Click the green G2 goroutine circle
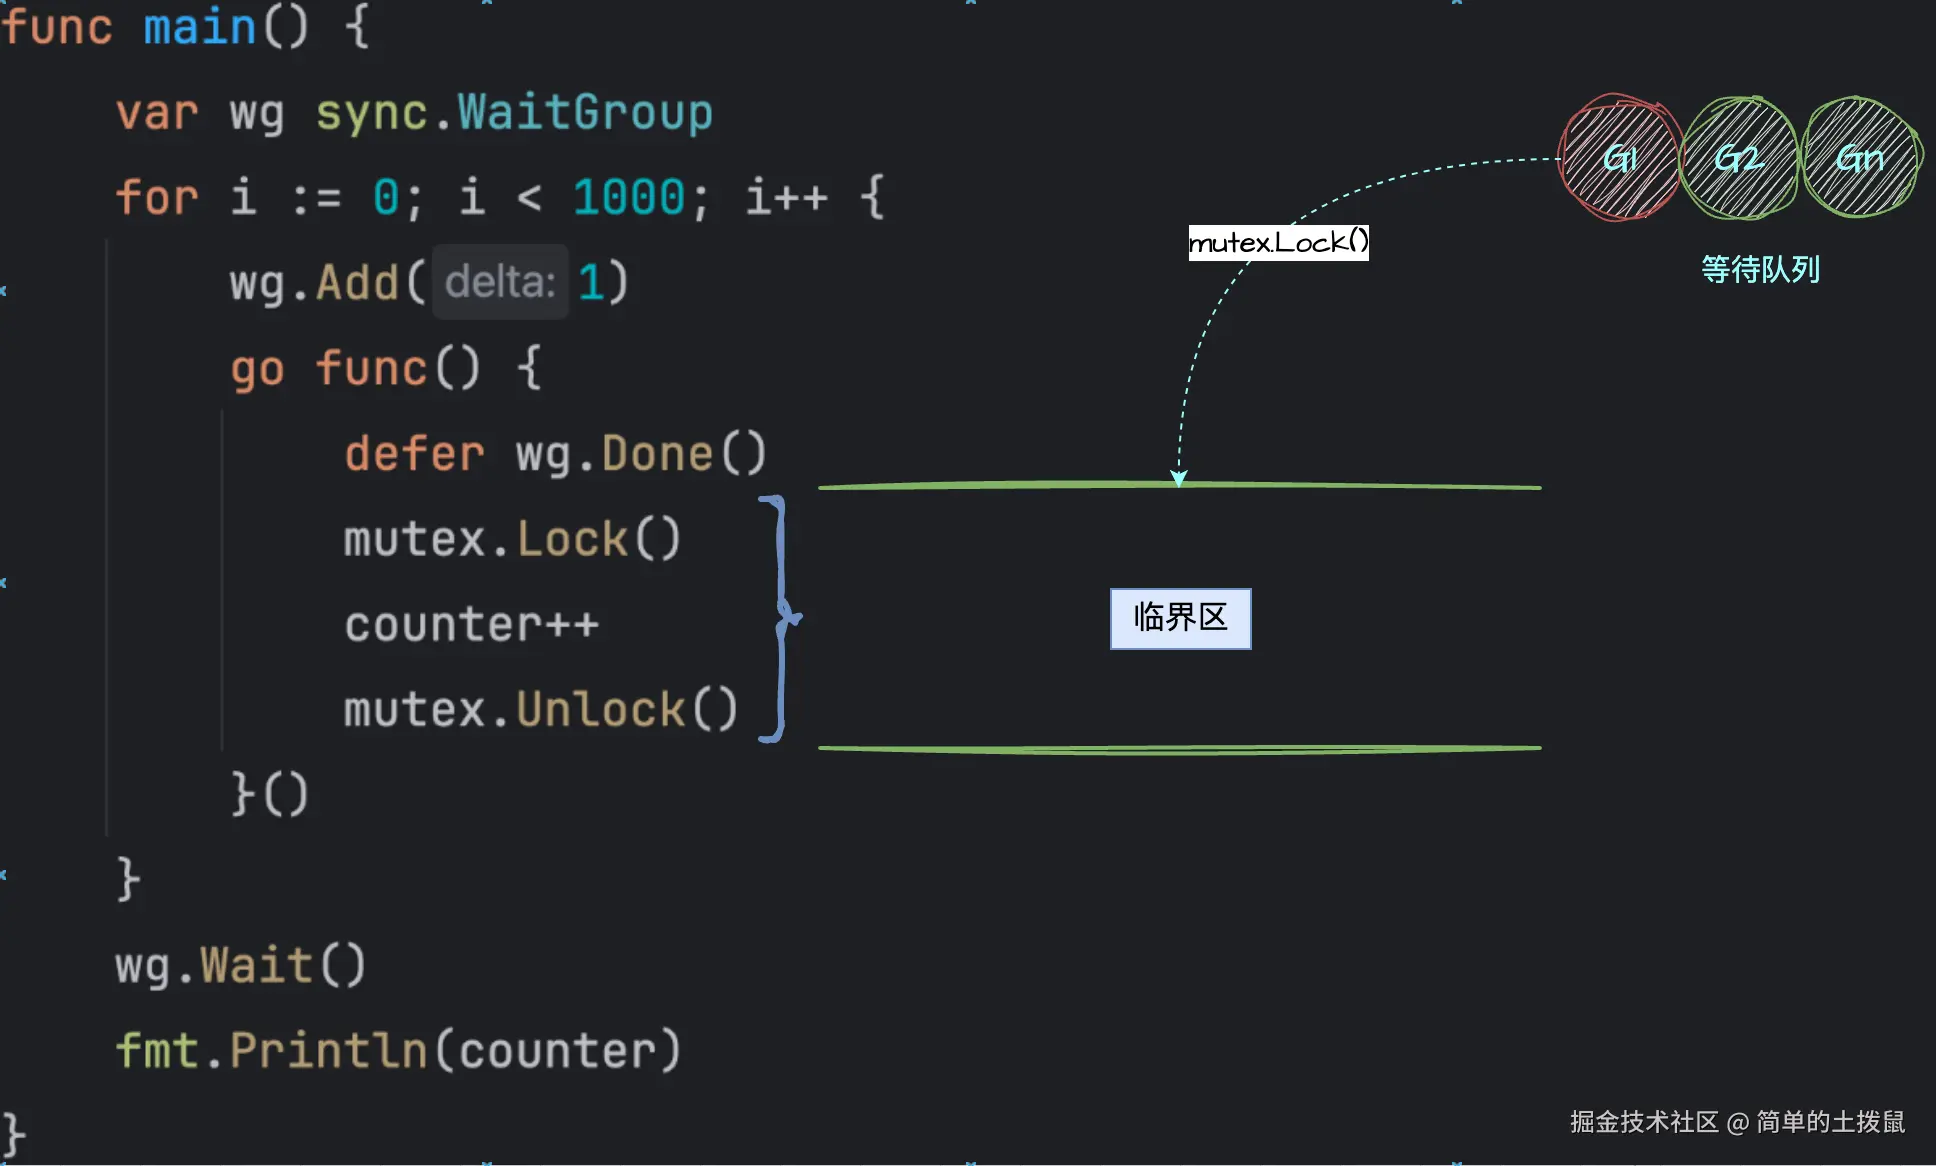 (x=1740, y=158)
